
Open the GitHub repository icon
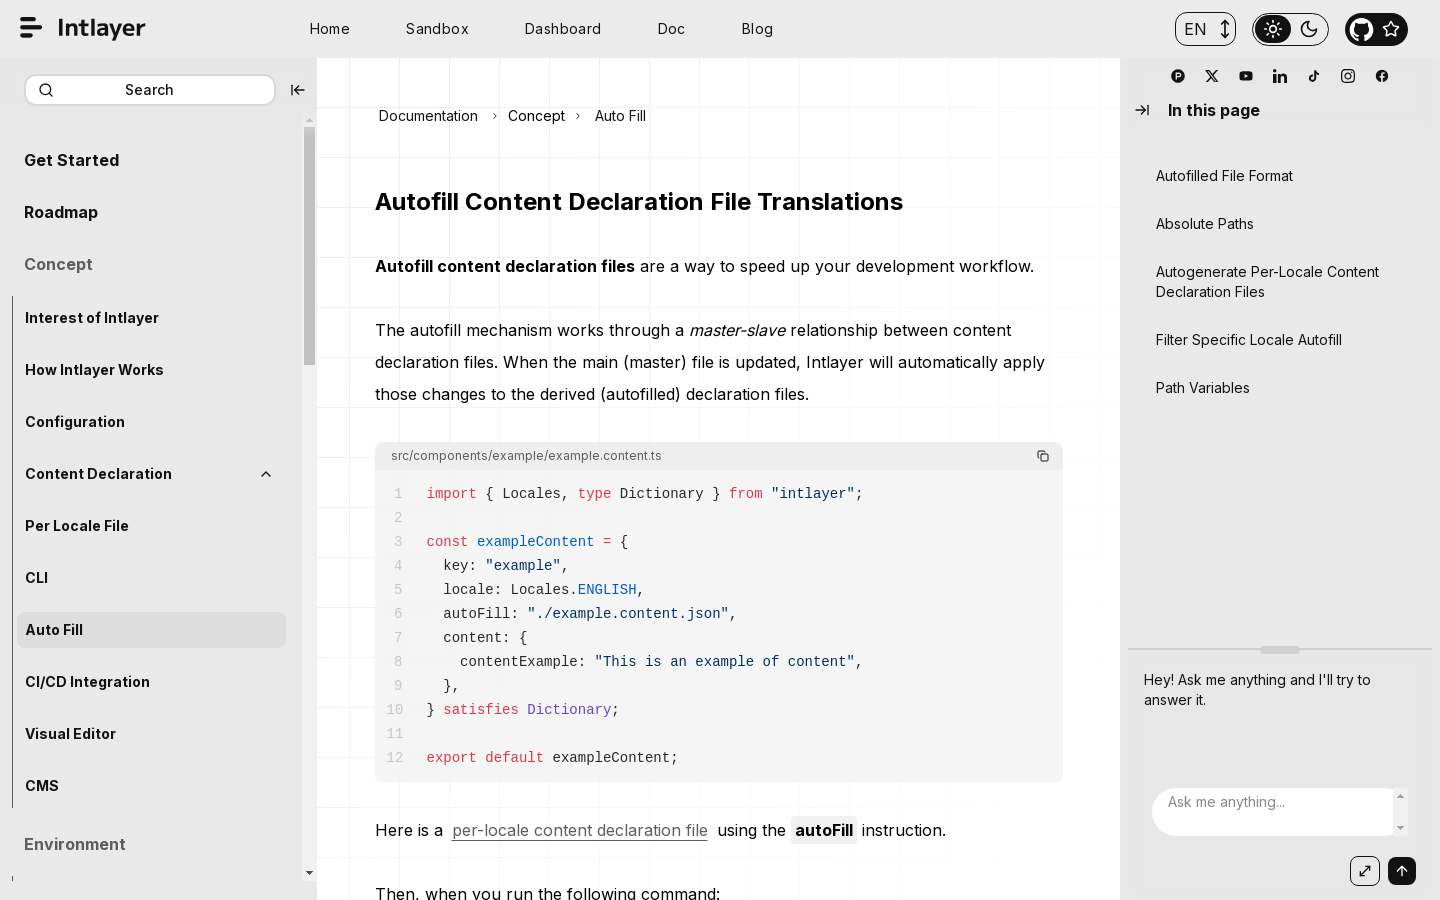tap(1361, 29)
